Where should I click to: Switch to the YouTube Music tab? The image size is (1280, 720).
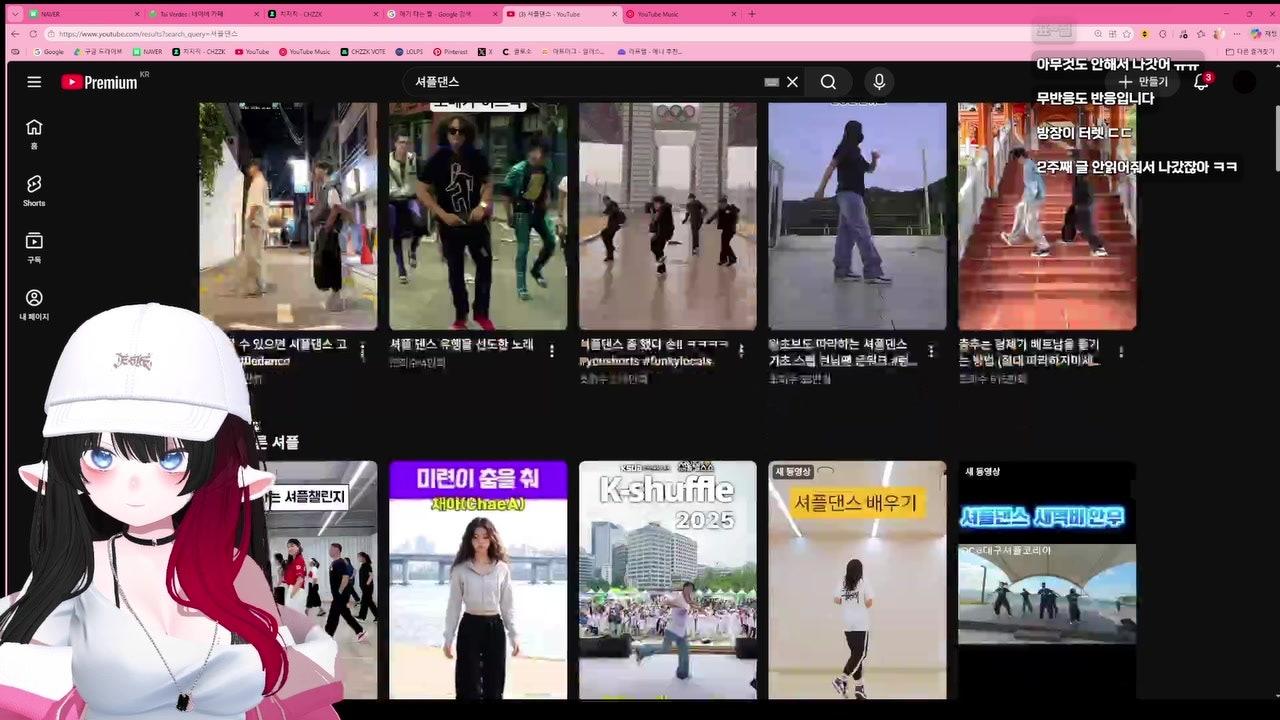681,14
